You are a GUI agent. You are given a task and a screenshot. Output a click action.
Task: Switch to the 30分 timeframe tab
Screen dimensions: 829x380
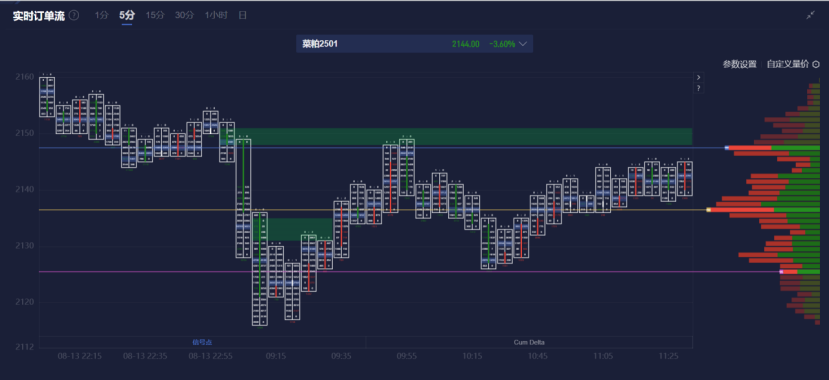click(x=185, y=15)
